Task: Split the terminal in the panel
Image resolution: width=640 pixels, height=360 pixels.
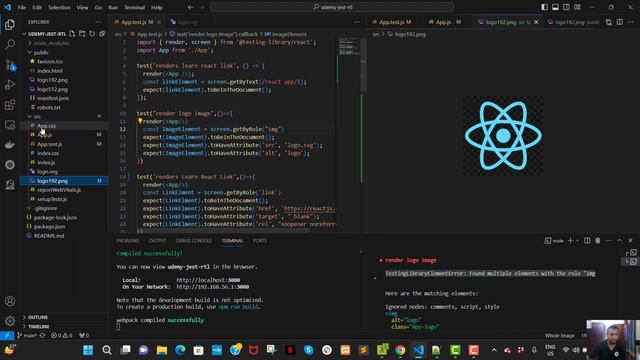Action: [x=587, y=240]
